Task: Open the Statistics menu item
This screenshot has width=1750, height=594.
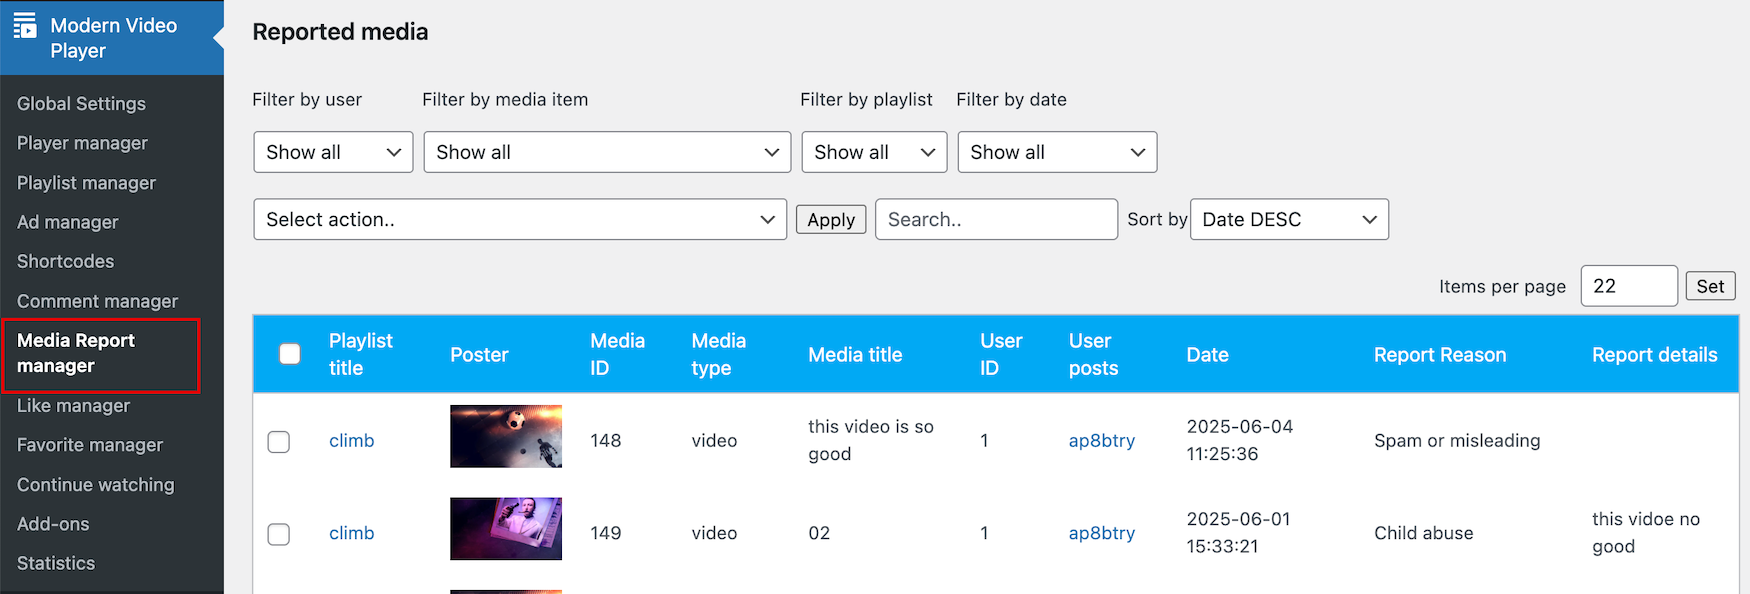Action: point(56,563)
